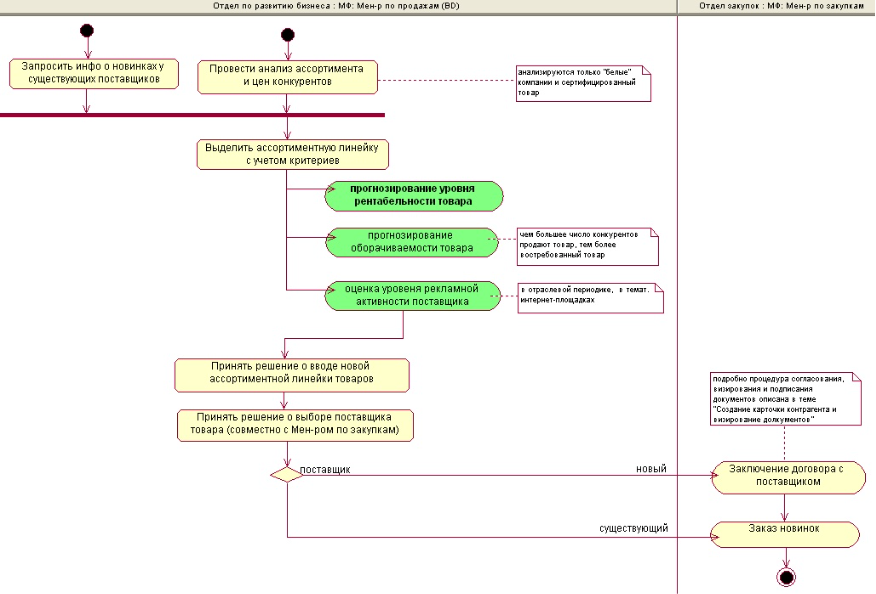This screenshot has height=594, width=876.
Task: Click the "Отдел закупок" swimlane header
Action: pyautogui.click(x=777, y=6)
